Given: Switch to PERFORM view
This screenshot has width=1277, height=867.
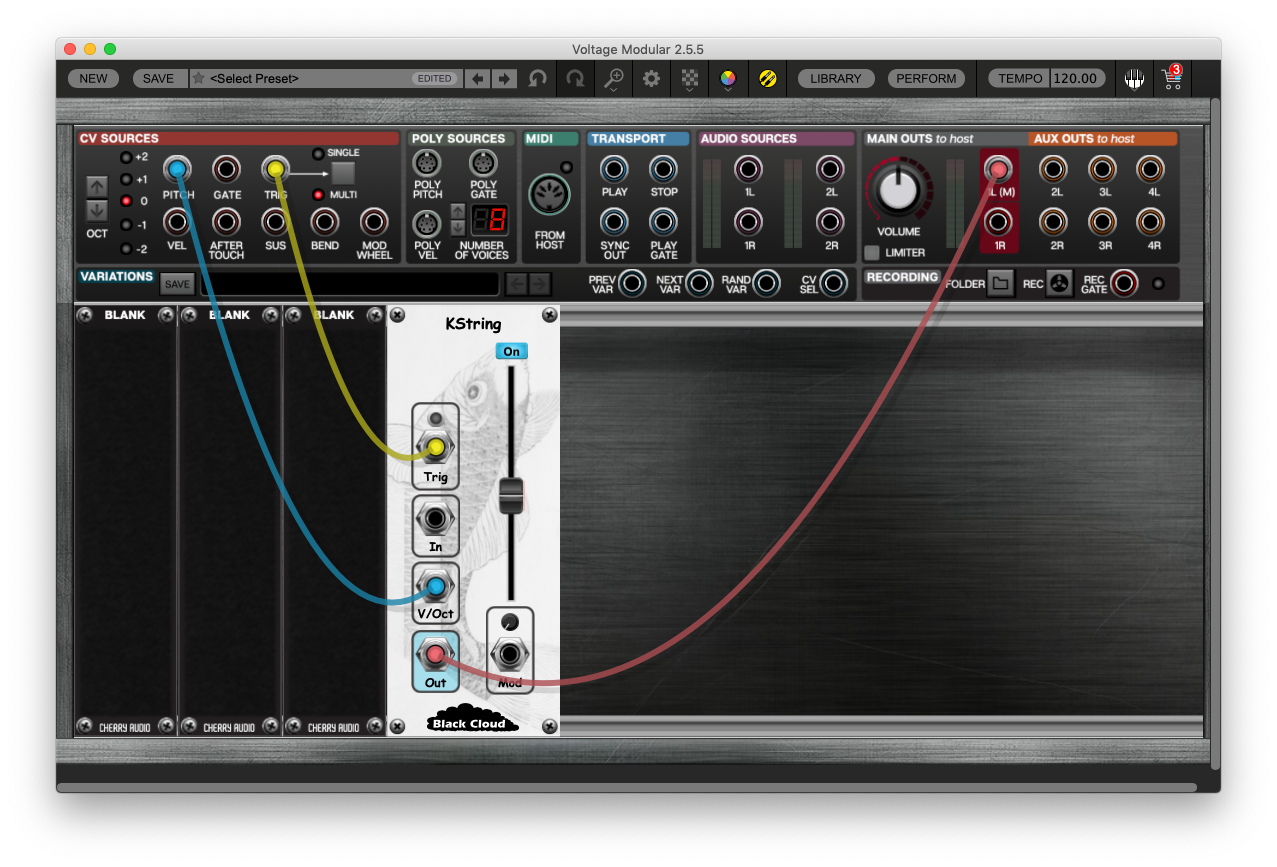Looking at the screenshot, I should (926, 78).
